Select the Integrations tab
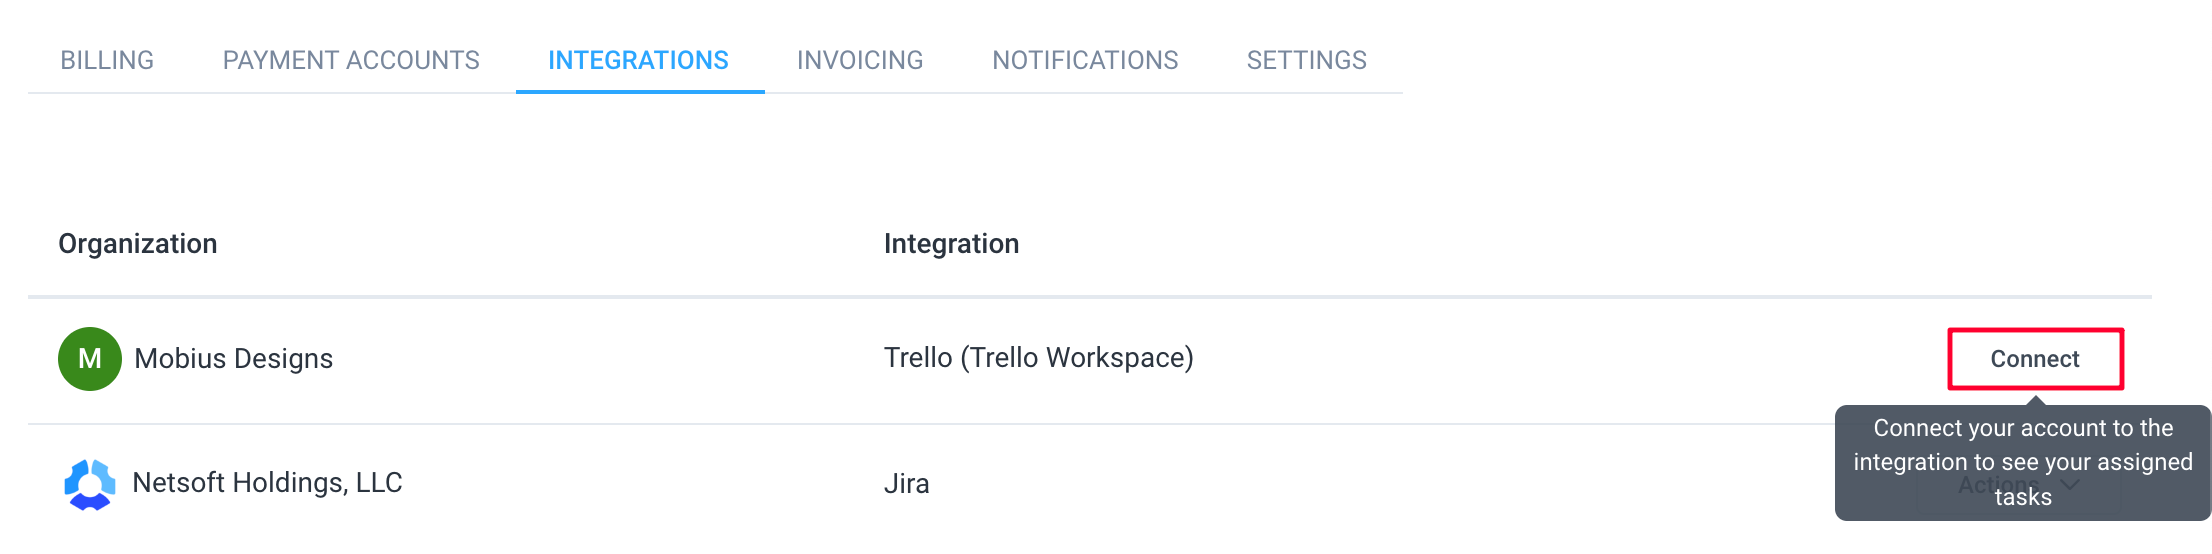Screen dimensions: 2212x554 point(638,60)
